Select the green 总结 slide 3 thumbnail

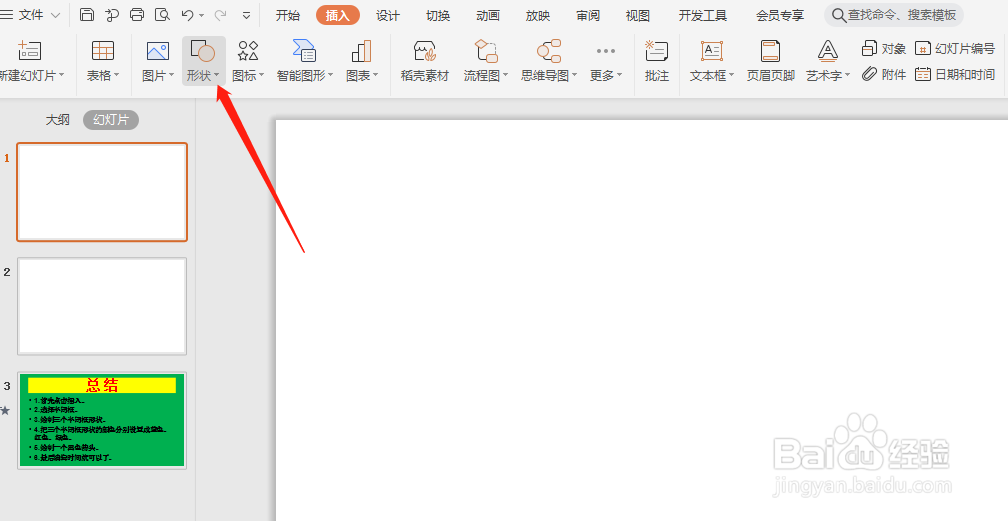102,421
